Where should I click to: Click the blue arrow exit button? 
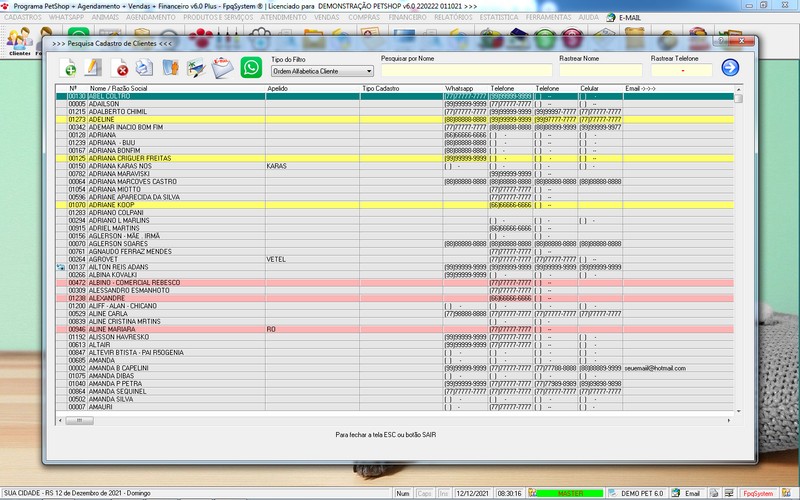click(730, 67)
